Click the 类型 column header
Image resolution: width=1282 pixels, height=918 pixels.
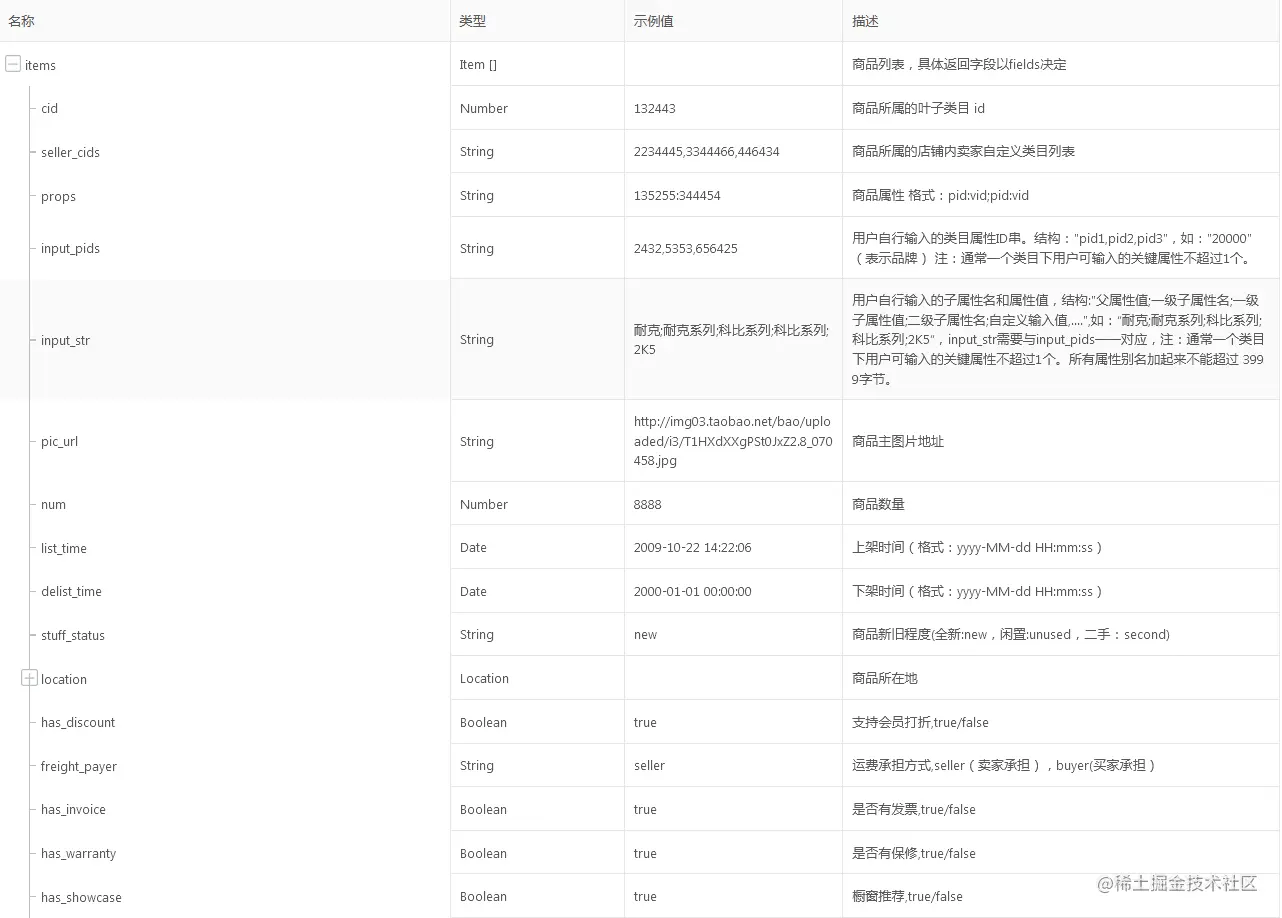click(x=470, y=20)
